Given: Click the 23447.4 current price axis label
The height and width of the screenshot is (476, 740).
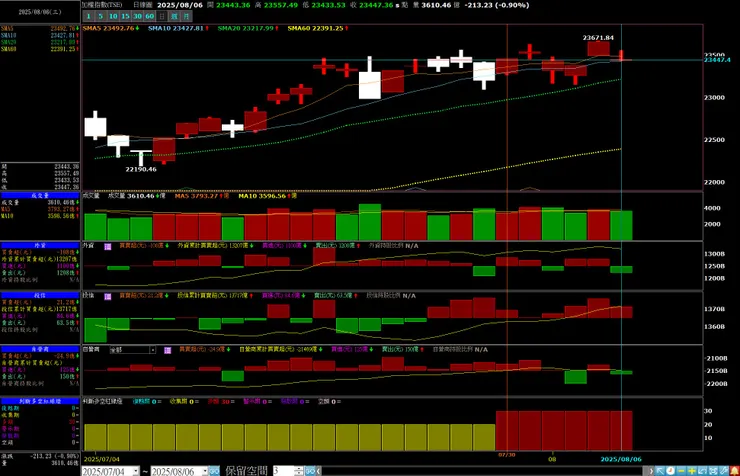Looking at the screenshot, I should pyautogui.click(x=717, y=60).
